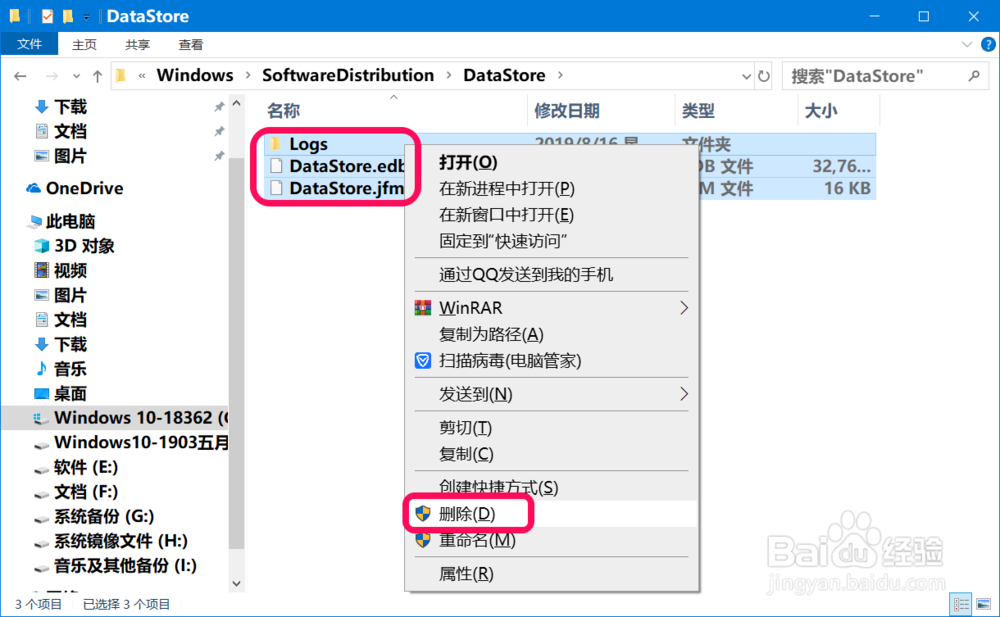Image resolution: width=1000 pixels, height=617 pixels.
Task: Expand chevron after Windows in address path
Action: [248, 75]
